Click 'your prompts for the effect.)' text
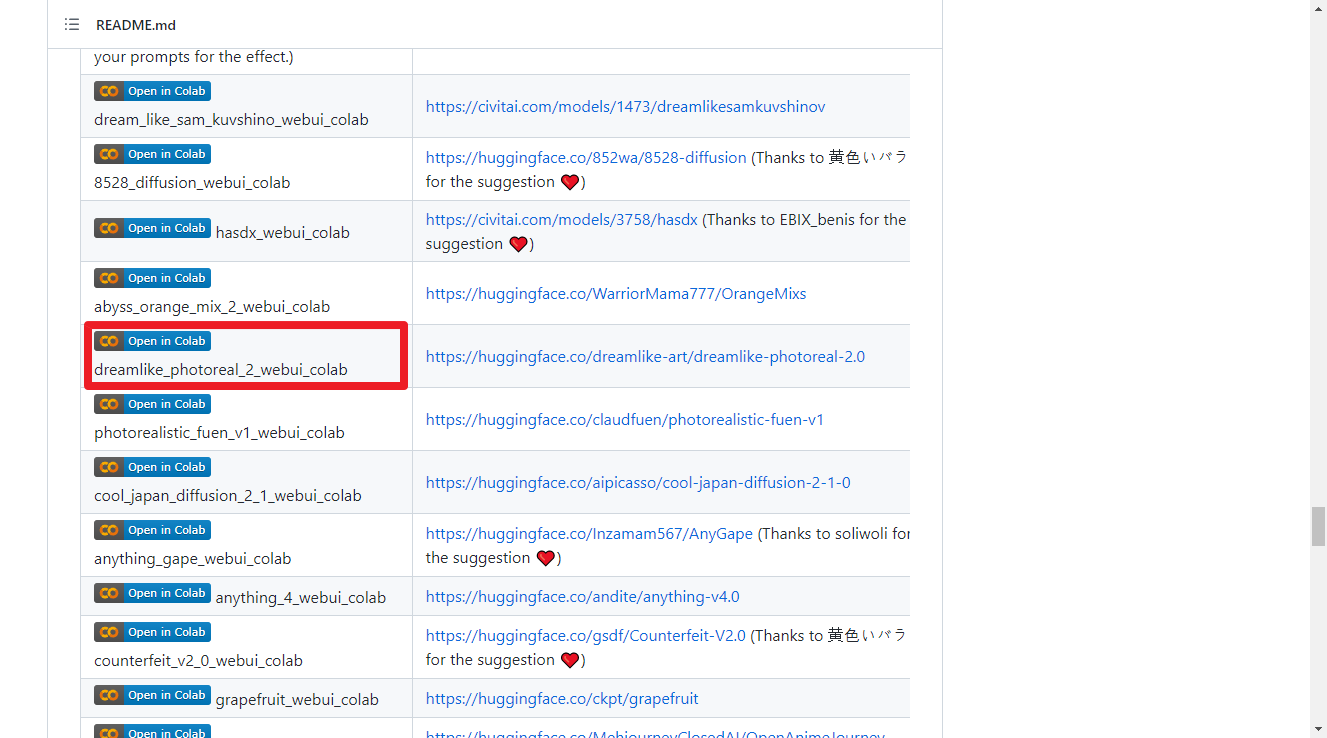This screenshot has height=738, width=1327. click(194, 57)
